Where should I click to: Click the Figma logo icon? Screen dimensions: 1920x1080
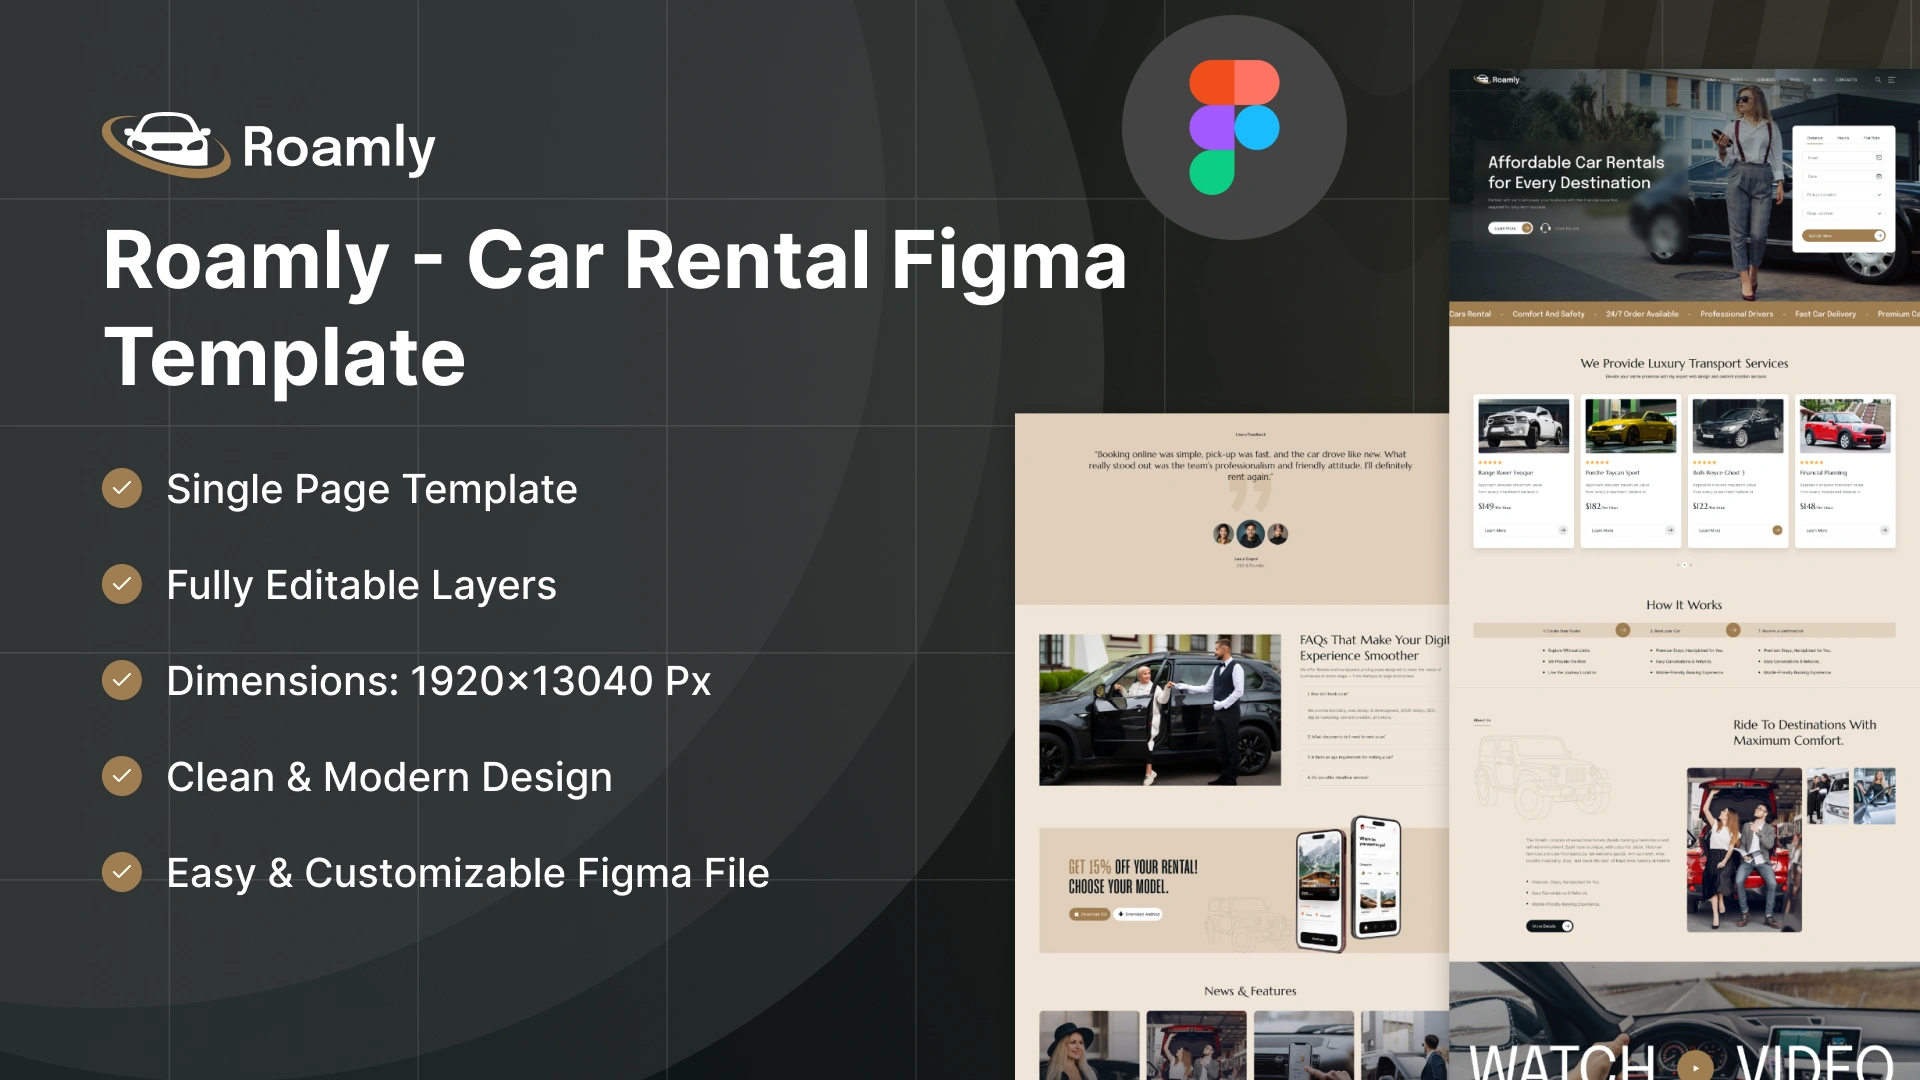[x=1234, y=127]
